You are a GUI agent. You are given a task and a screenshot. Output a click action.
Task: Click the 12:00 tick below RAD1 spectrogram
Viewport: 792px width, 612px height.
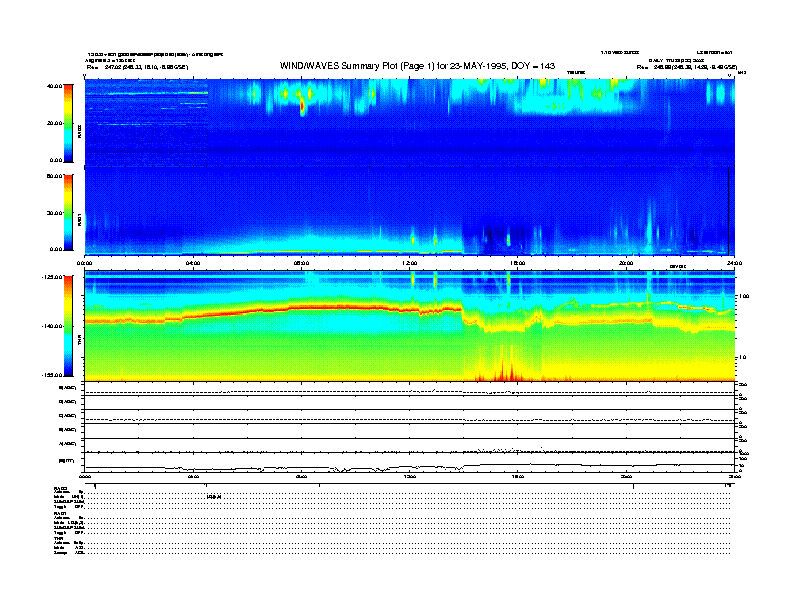tap(410, 263)
